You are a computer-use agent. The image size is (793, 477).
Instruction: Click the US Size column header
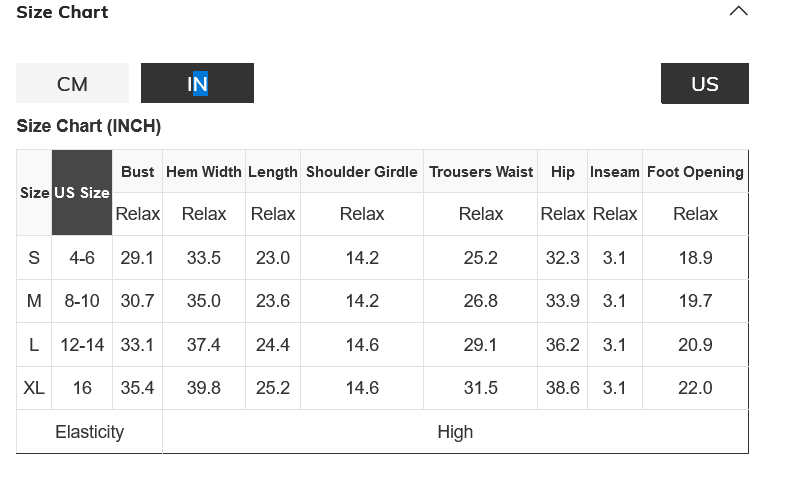82,193
